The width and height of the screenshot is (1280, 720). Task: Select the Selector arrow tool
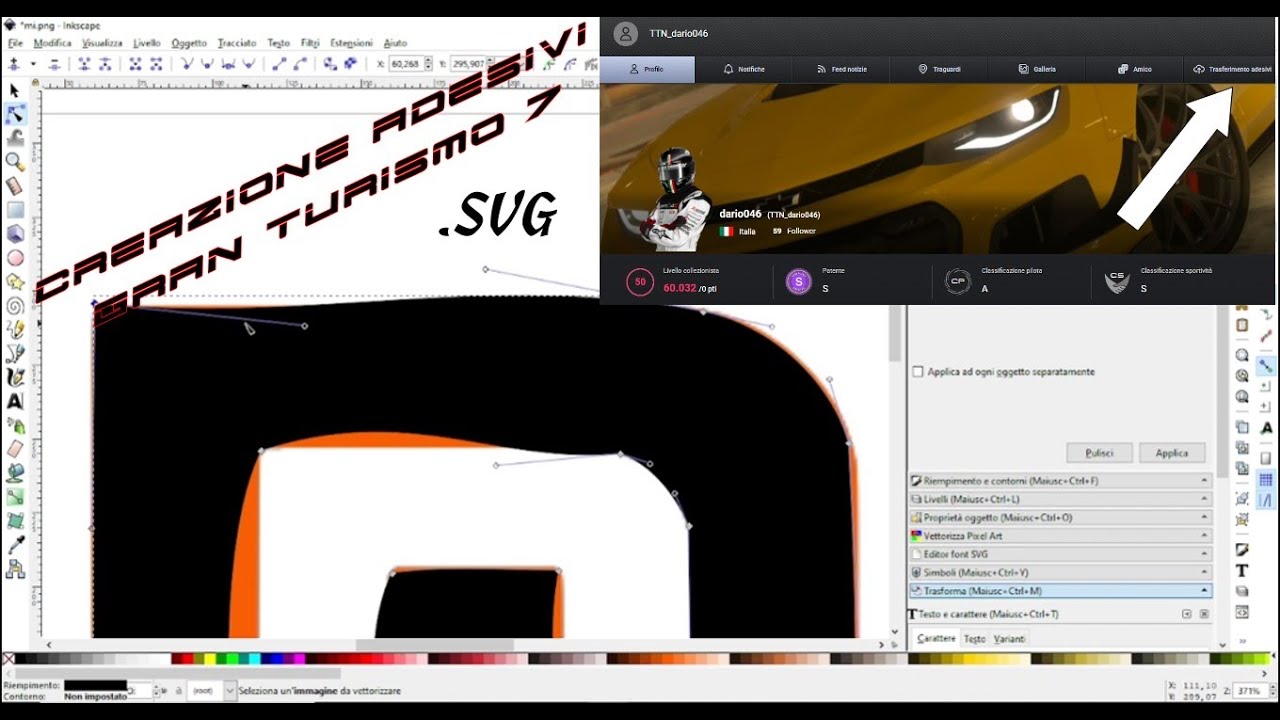(14, 90)
